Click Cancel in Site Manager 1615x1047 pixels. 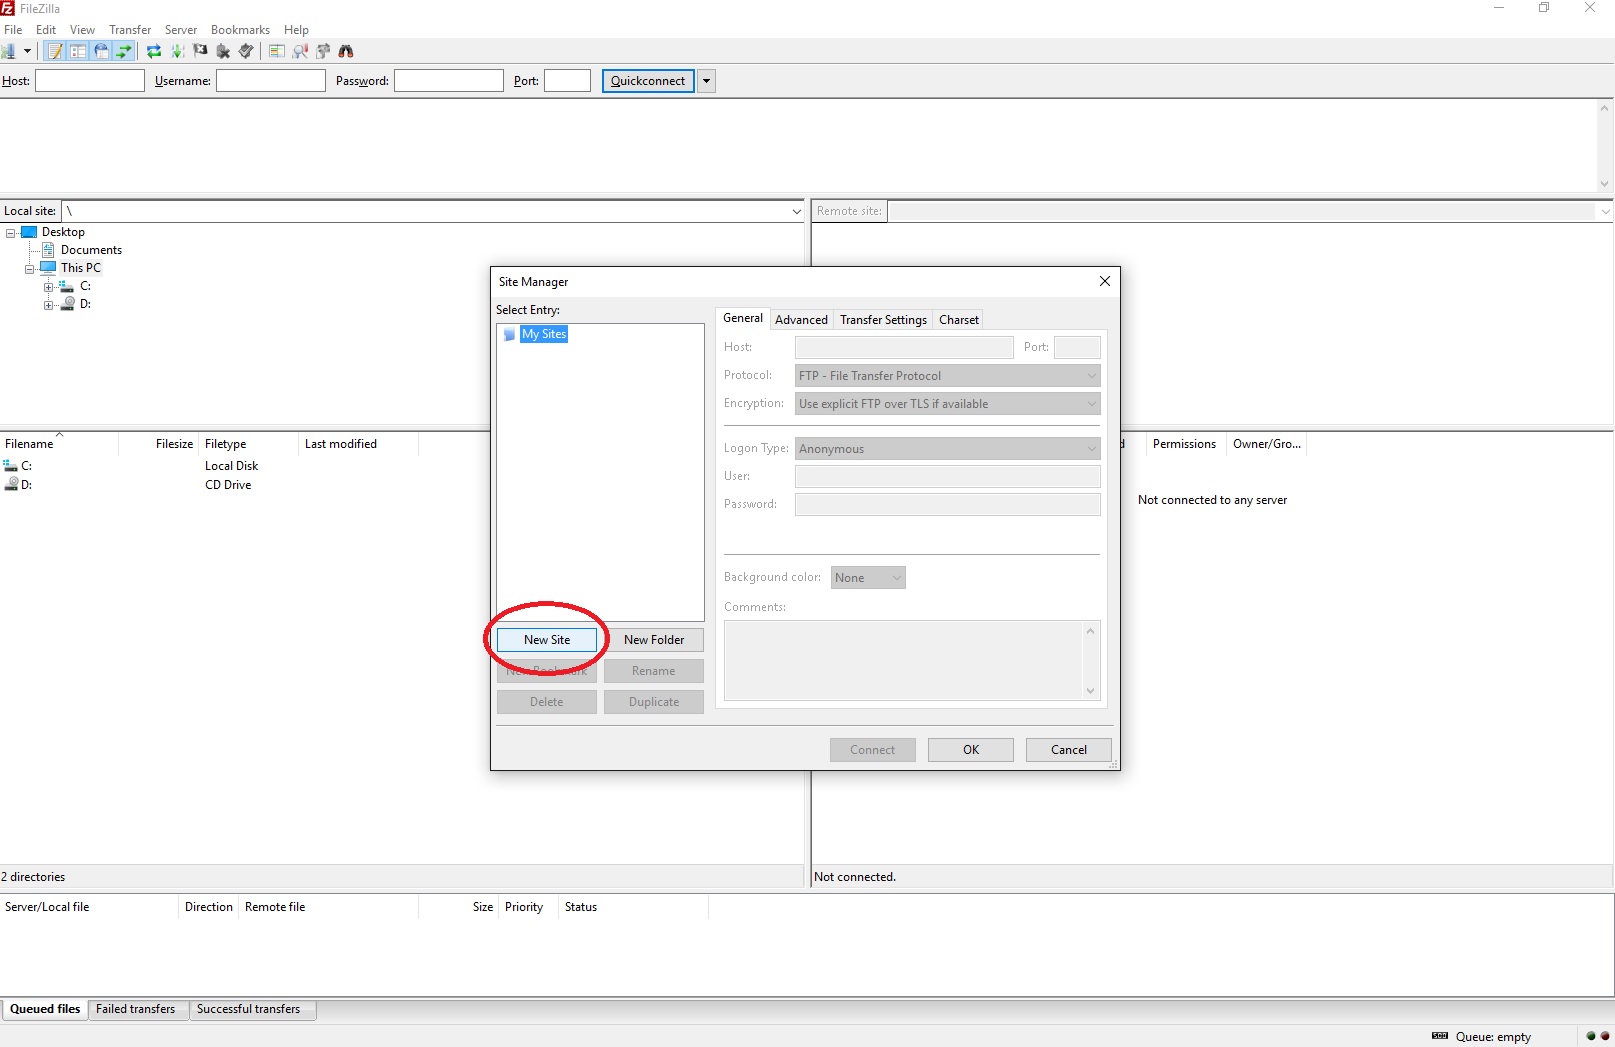(1069, 750)
